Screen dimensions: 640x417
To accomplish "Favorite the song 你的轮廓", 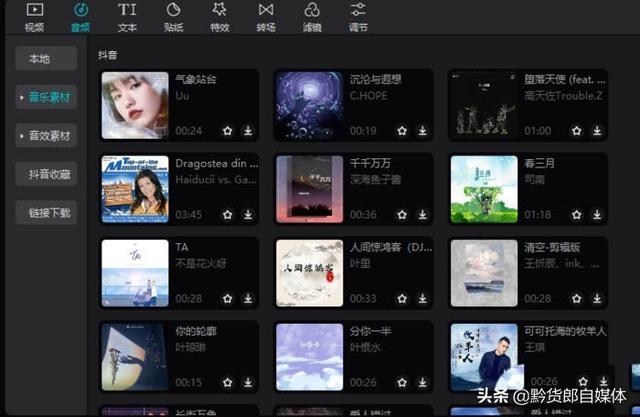I will pos(227,382).
